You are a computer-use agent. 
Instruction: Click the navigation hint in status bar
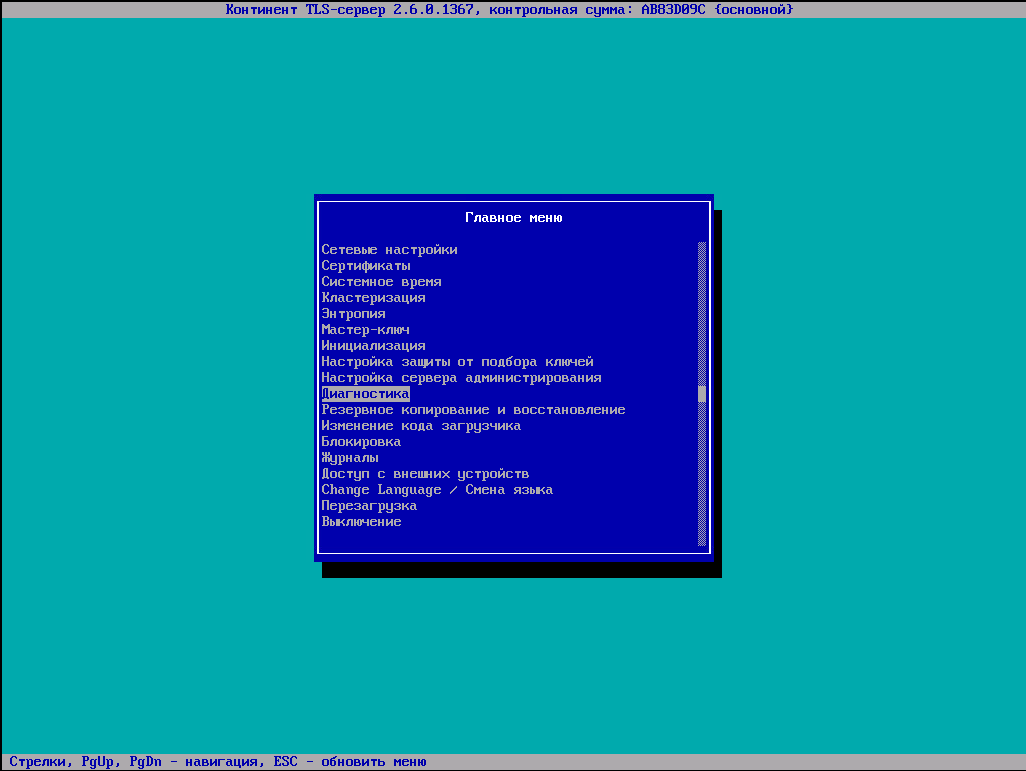pyautogui.click(x=218, y=762)
